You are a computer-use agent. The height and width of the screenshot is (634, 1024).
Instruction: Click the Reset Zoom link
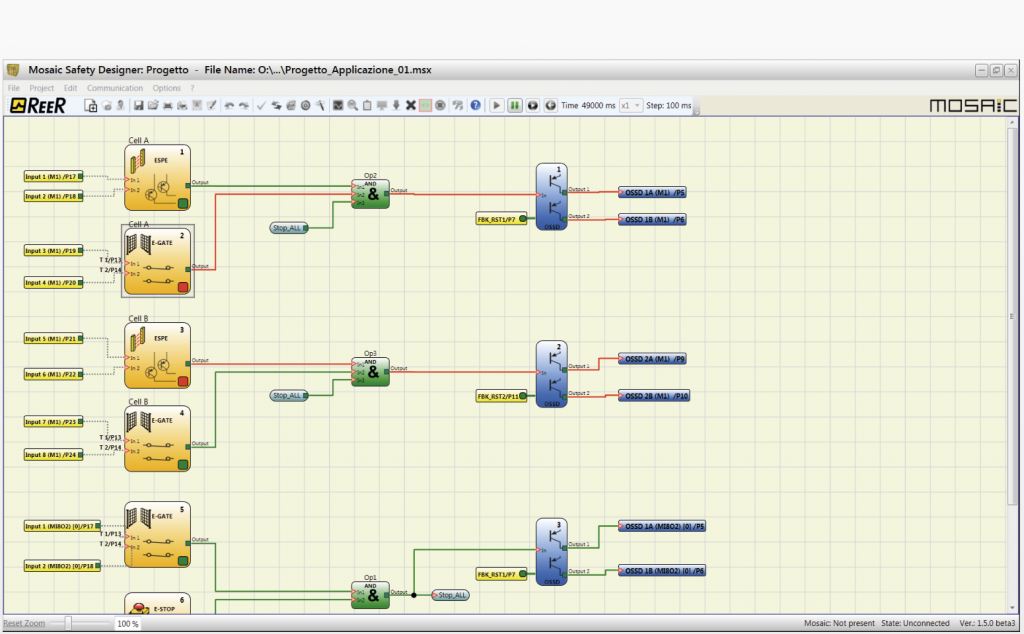[x=23, y=623]
